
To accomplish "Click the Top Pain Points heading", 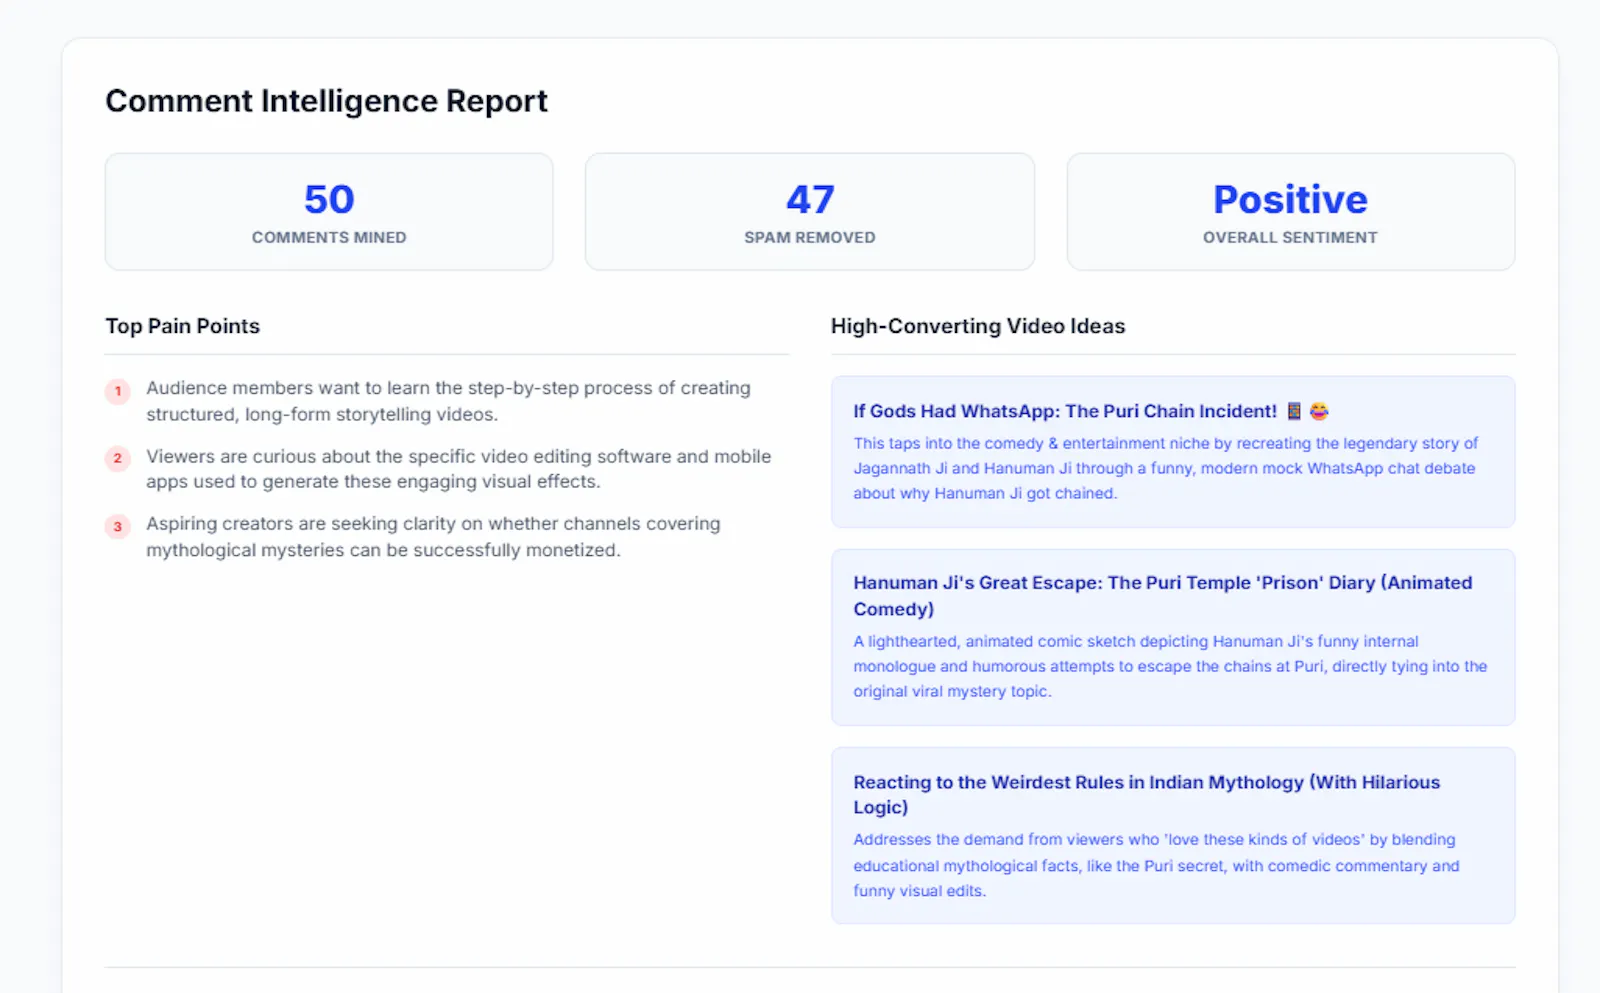I will tap(183, 326).
